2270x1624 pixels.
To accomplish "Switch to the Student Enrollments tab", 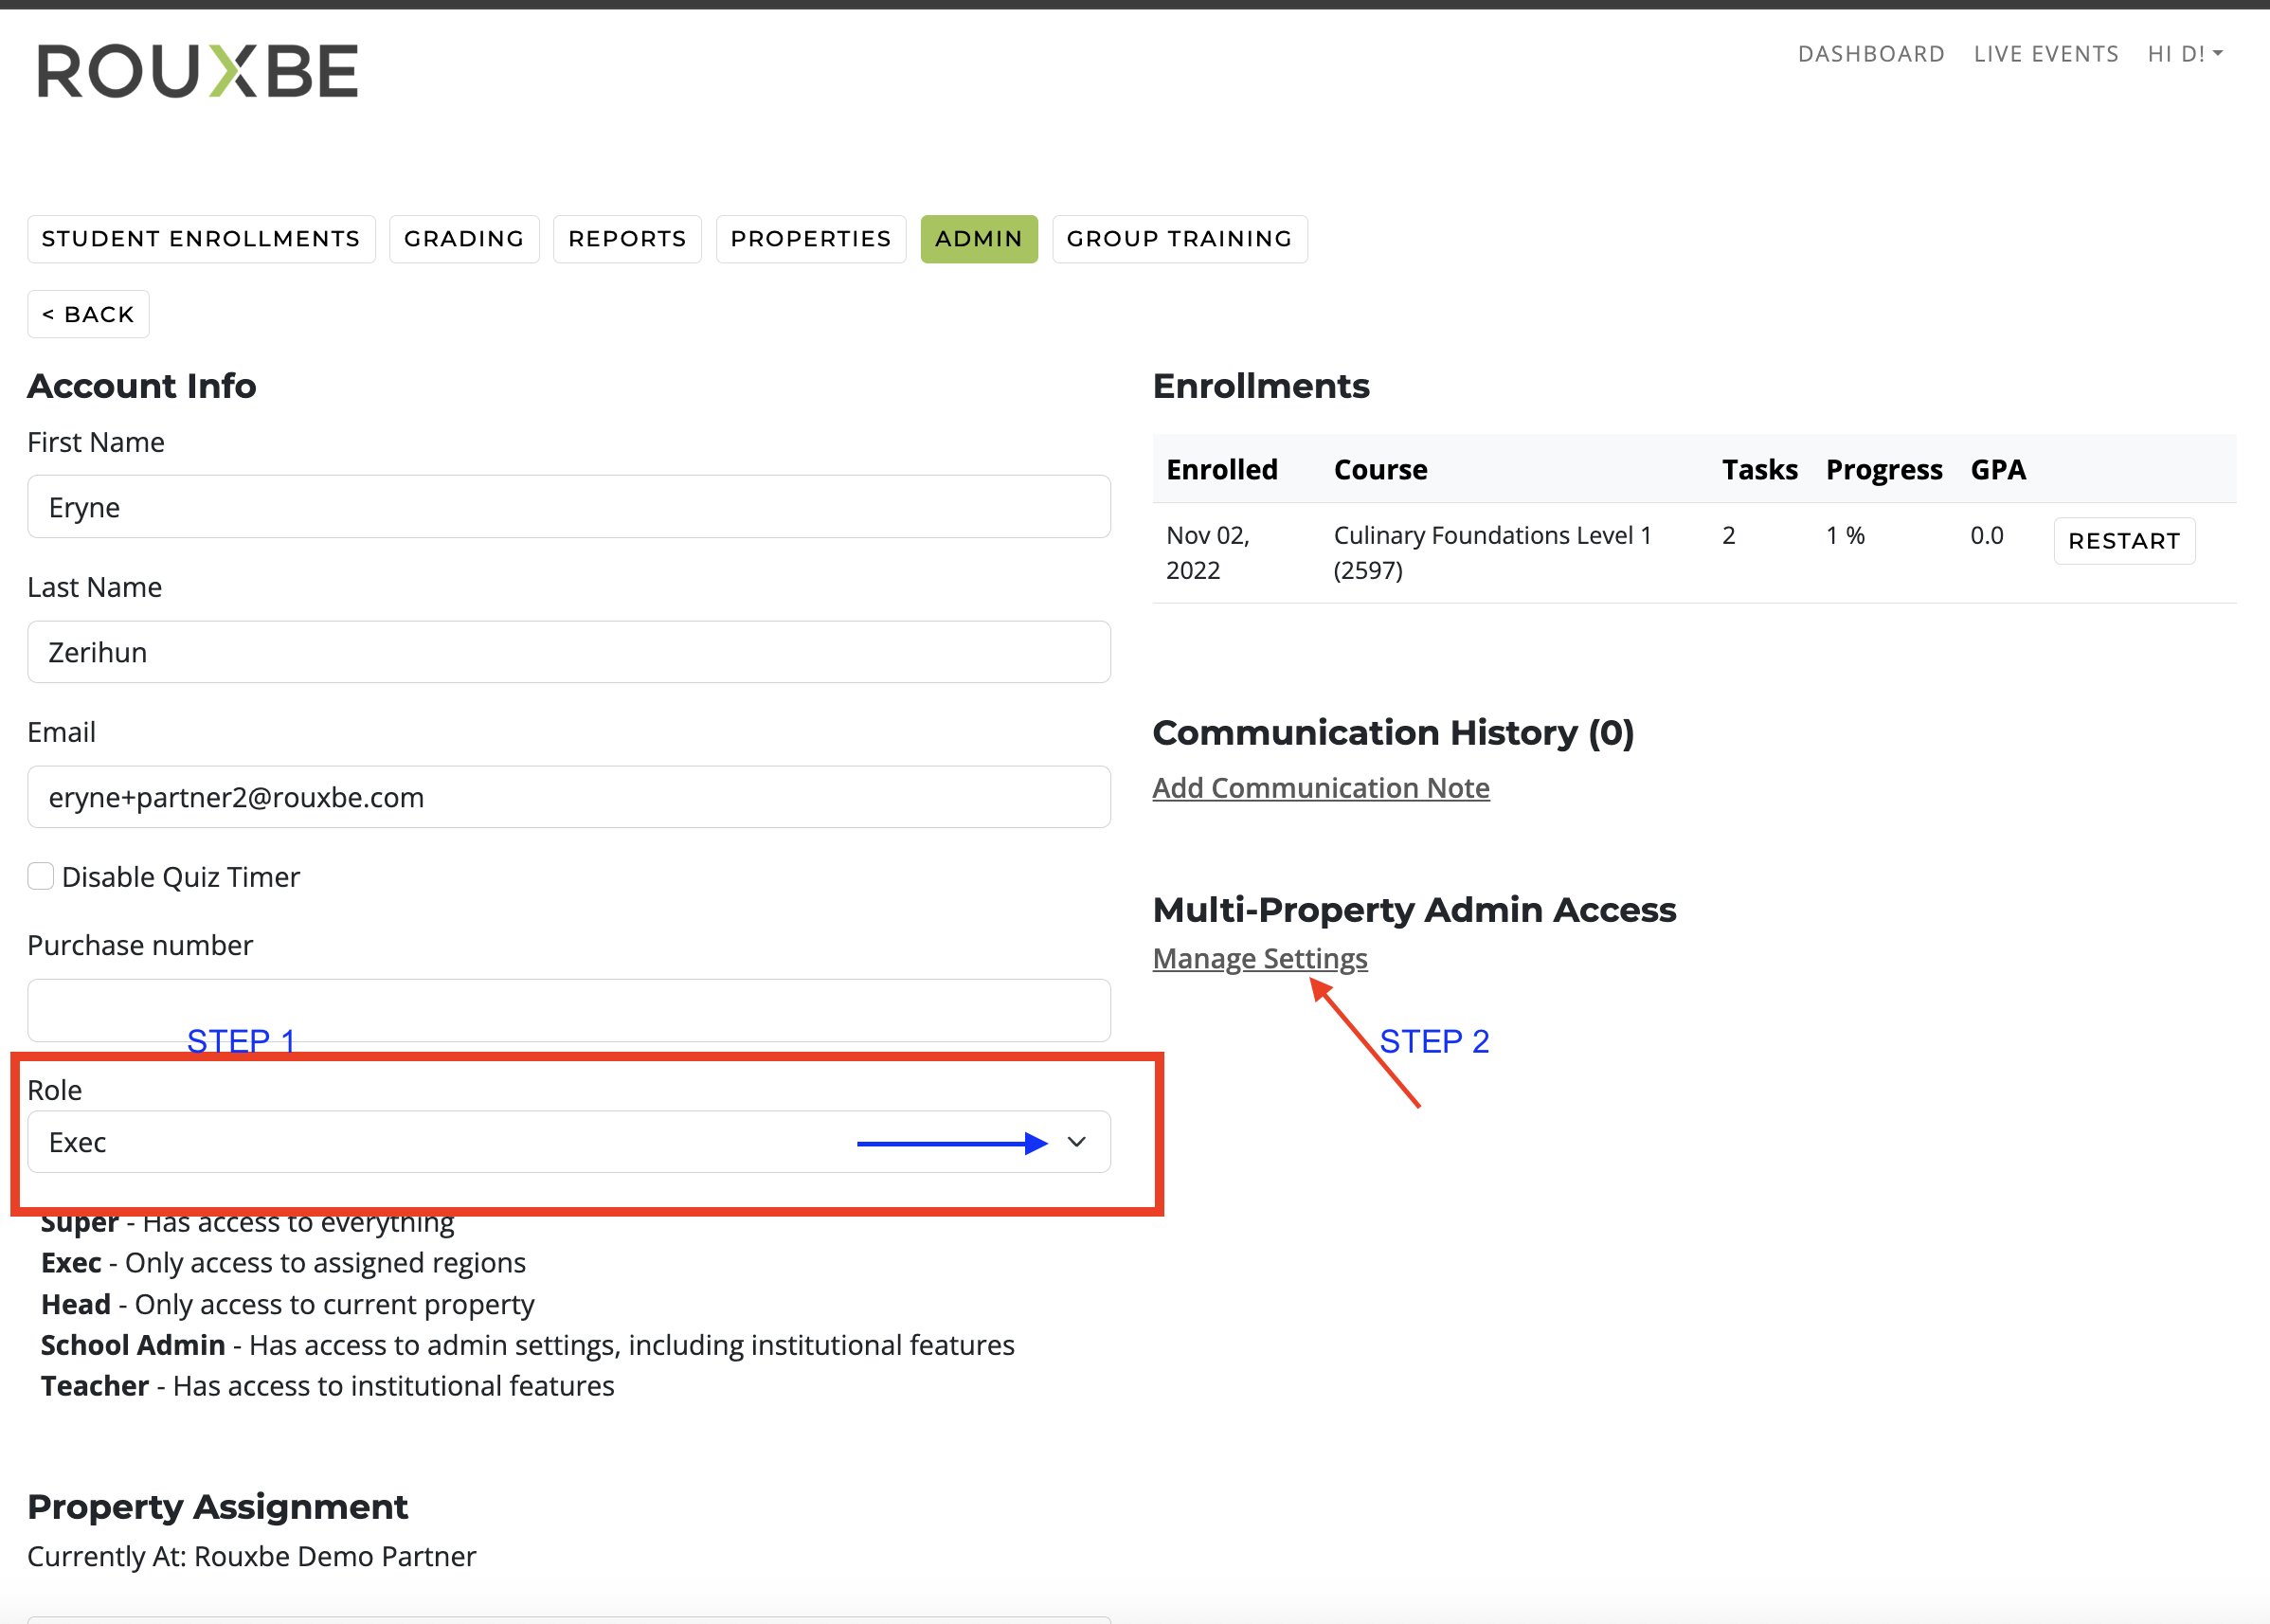I will tap(201, 239).
